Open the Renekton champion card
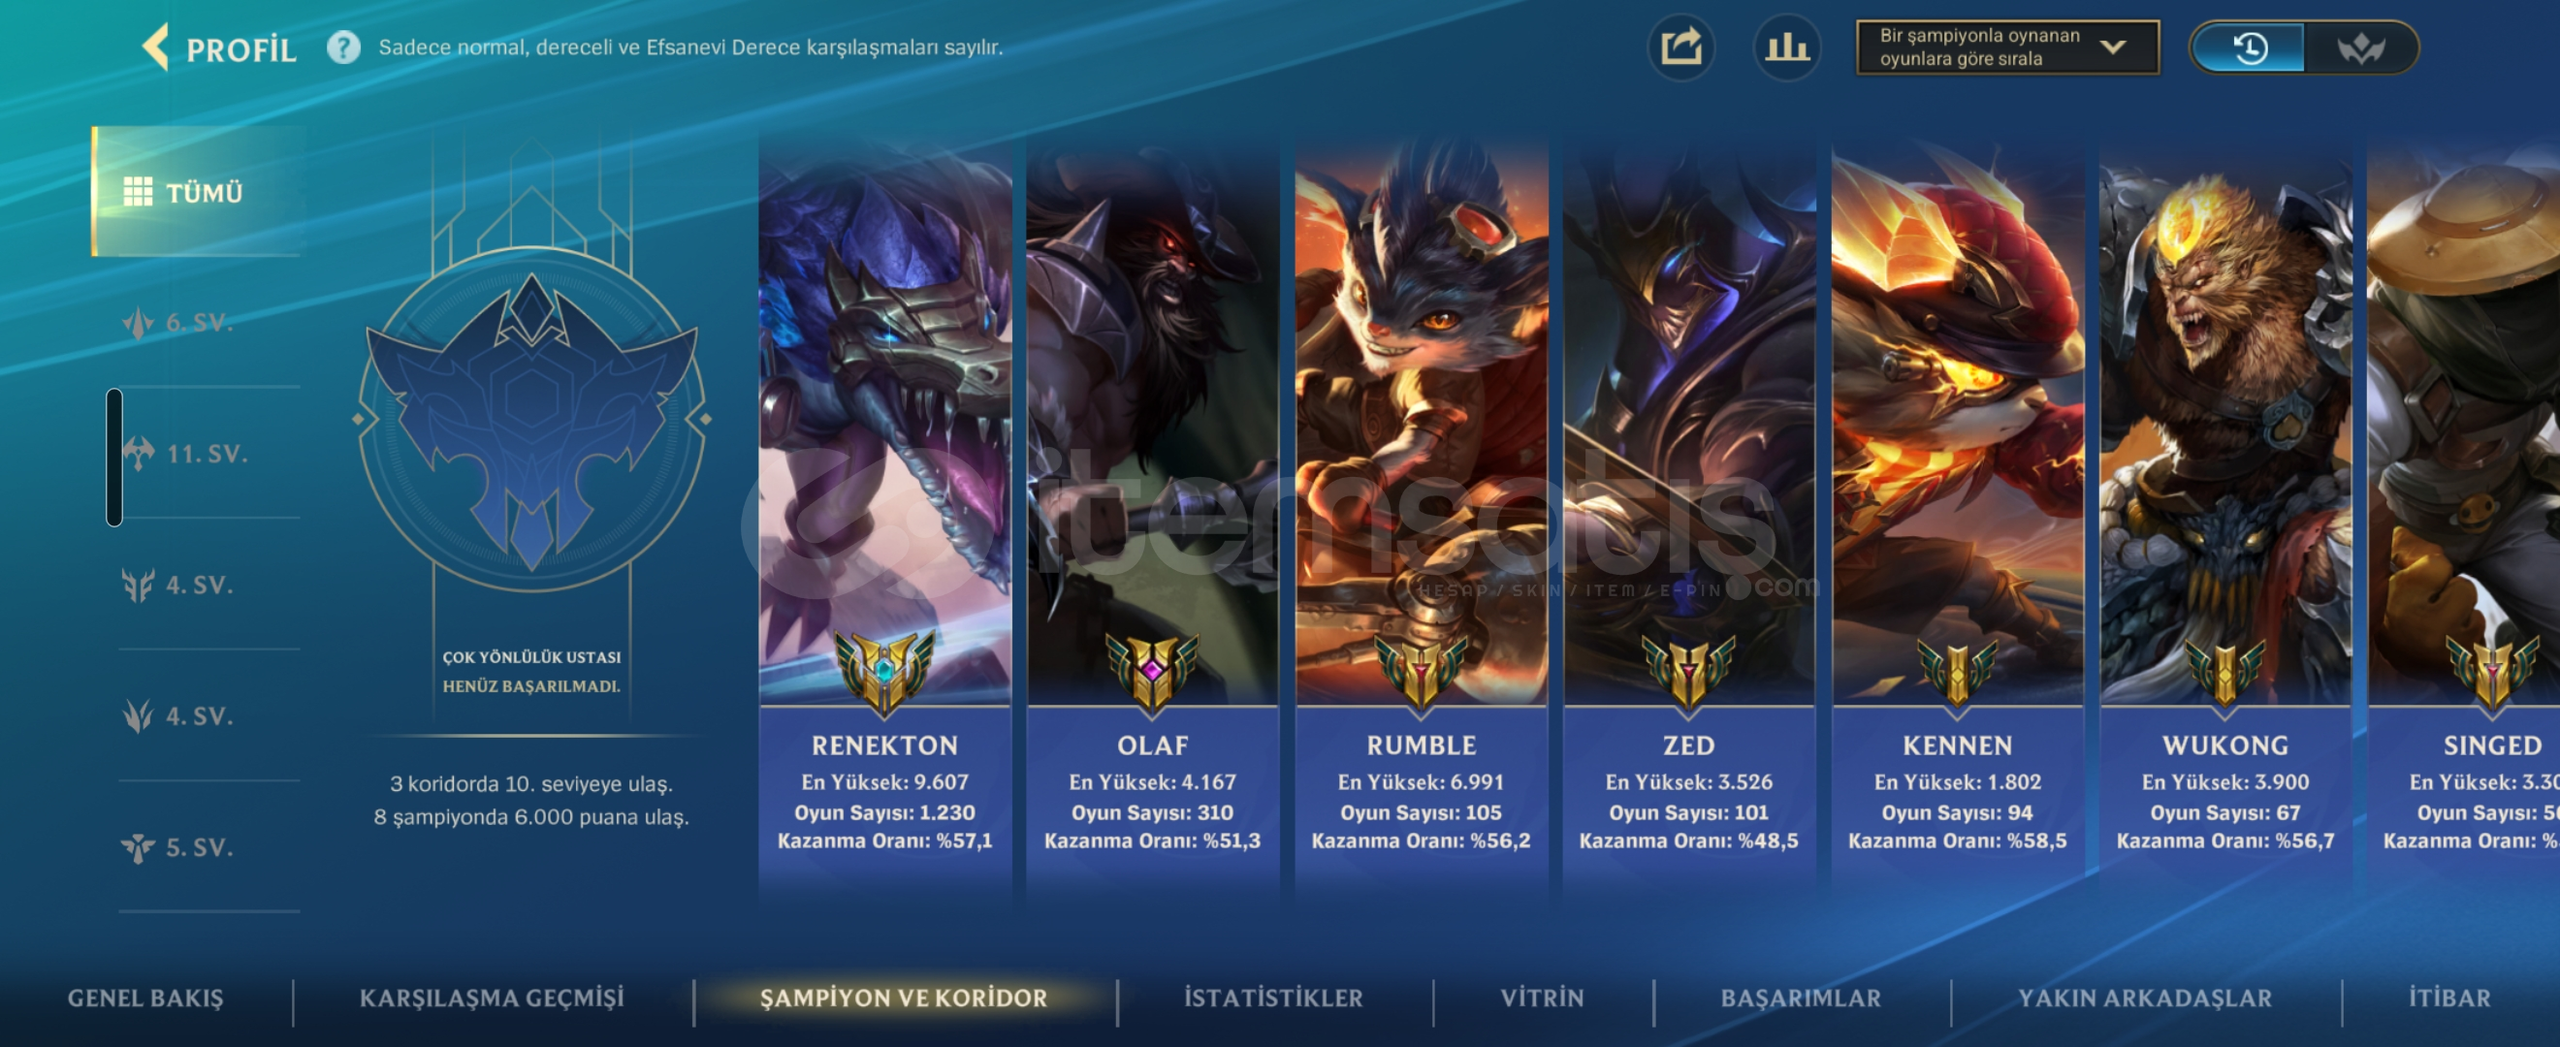 (885, 510)
